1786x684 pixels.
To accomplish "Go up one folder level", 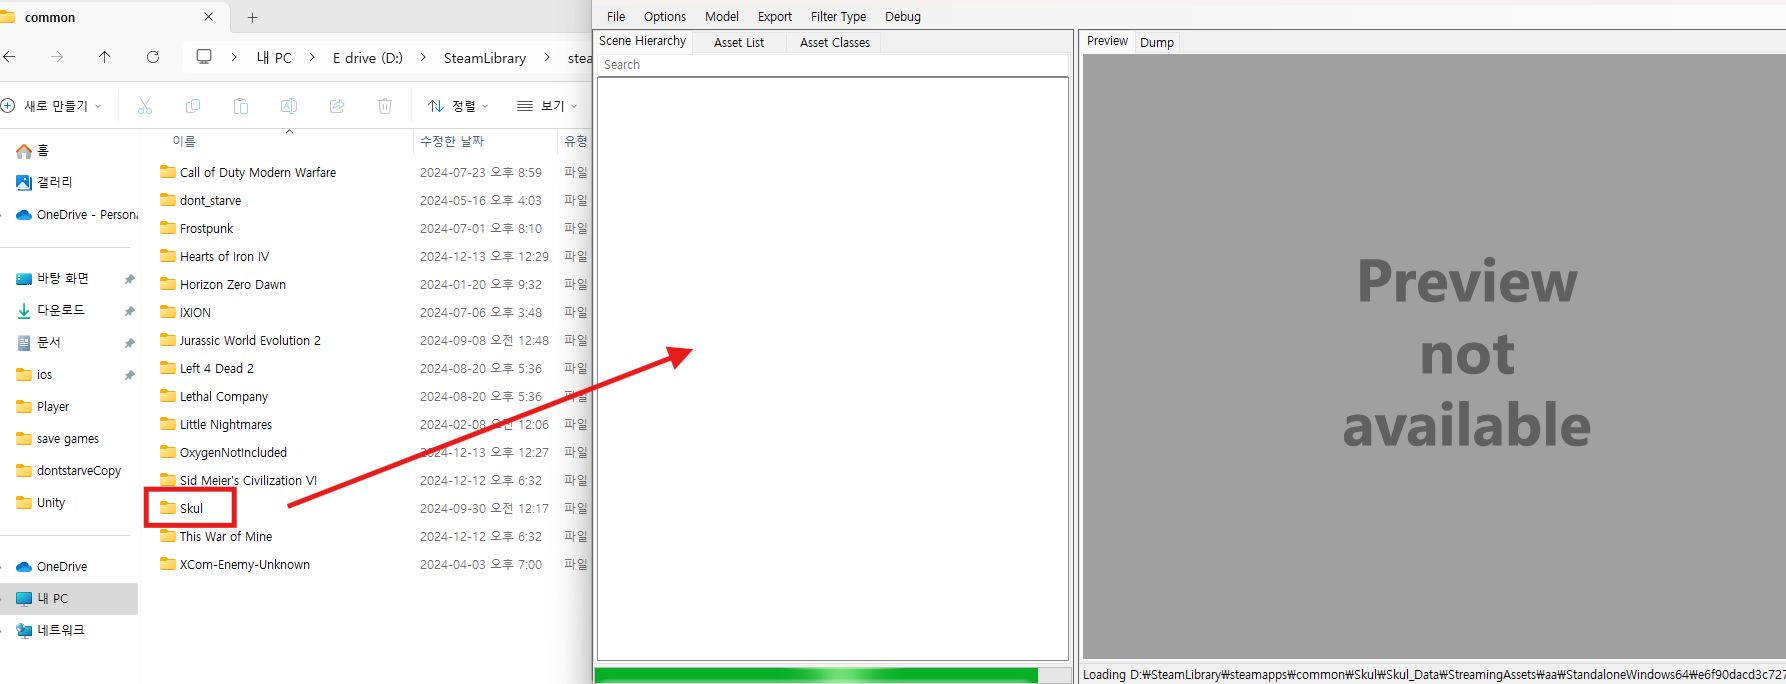I will tap(105, 57).
